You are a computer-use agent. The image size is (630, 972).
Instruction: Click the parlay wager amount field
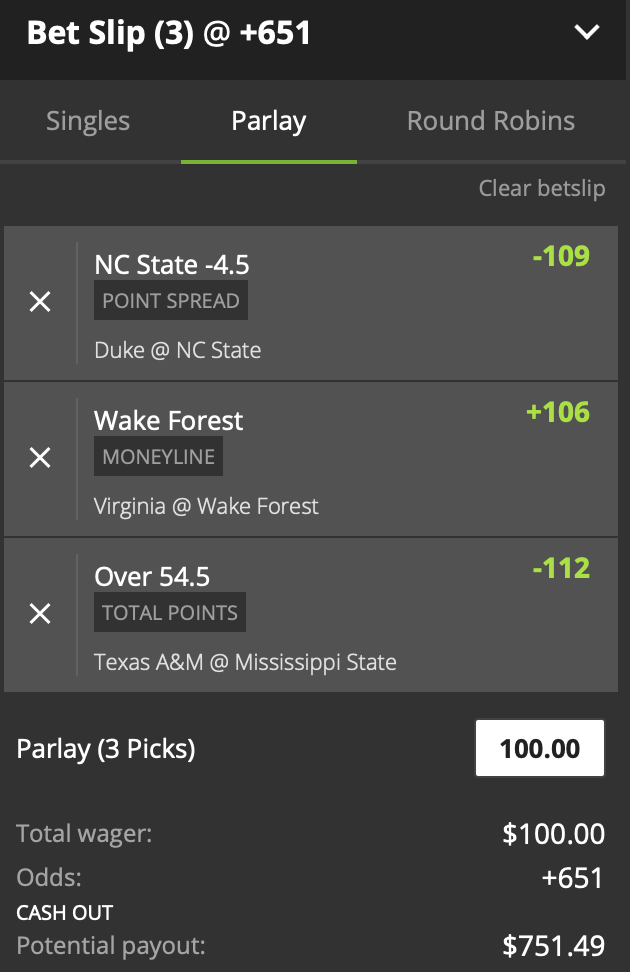[540, 748]
